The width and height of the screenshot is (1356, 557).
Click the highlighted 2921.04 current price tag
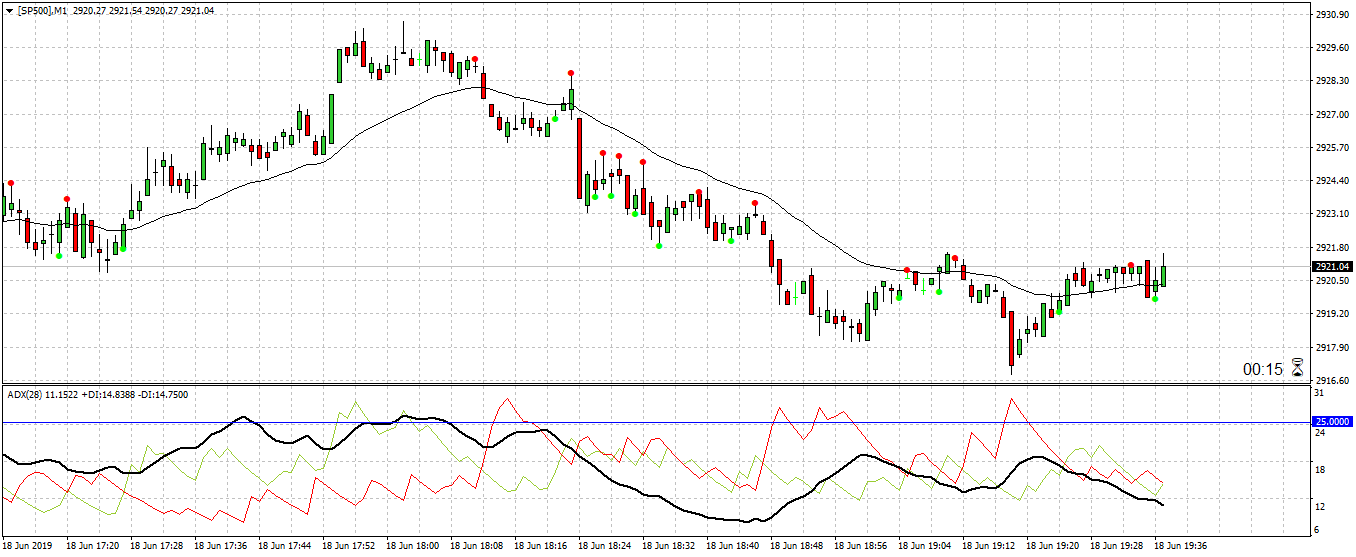pyautogui.click(x=1332, y=267)
